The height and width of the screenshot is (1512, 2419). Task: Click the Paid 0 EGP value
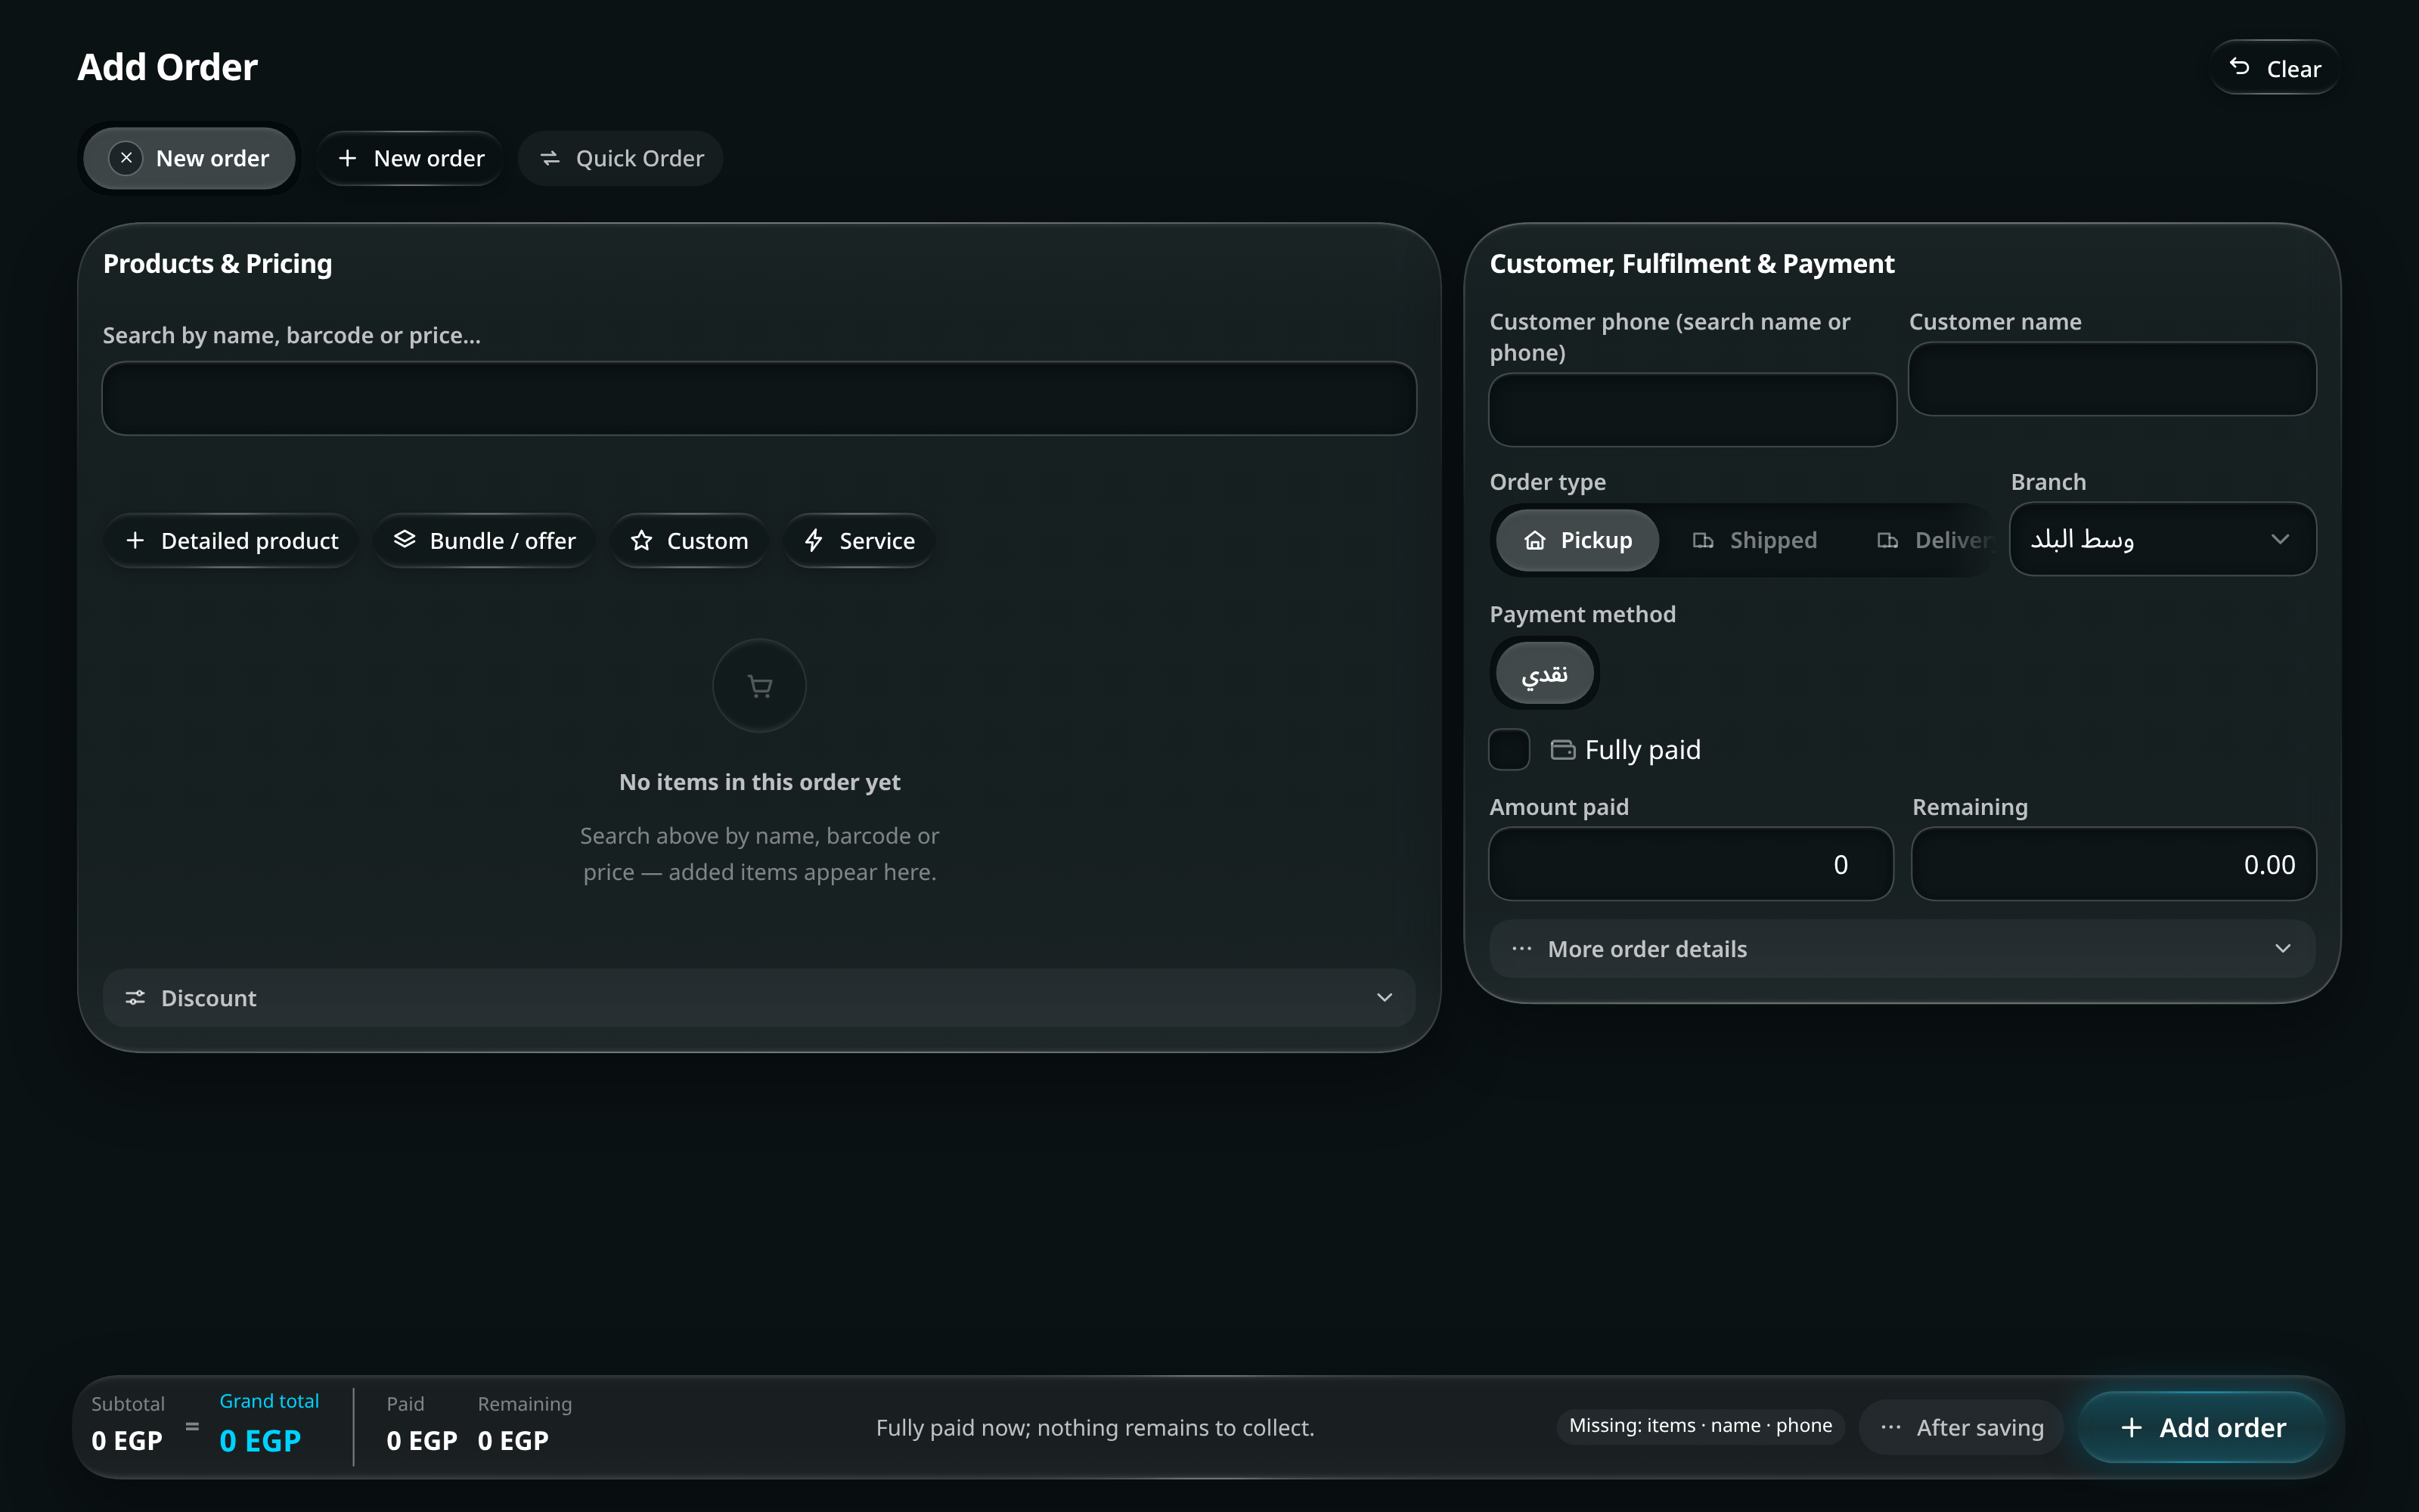pos(422,1441)
